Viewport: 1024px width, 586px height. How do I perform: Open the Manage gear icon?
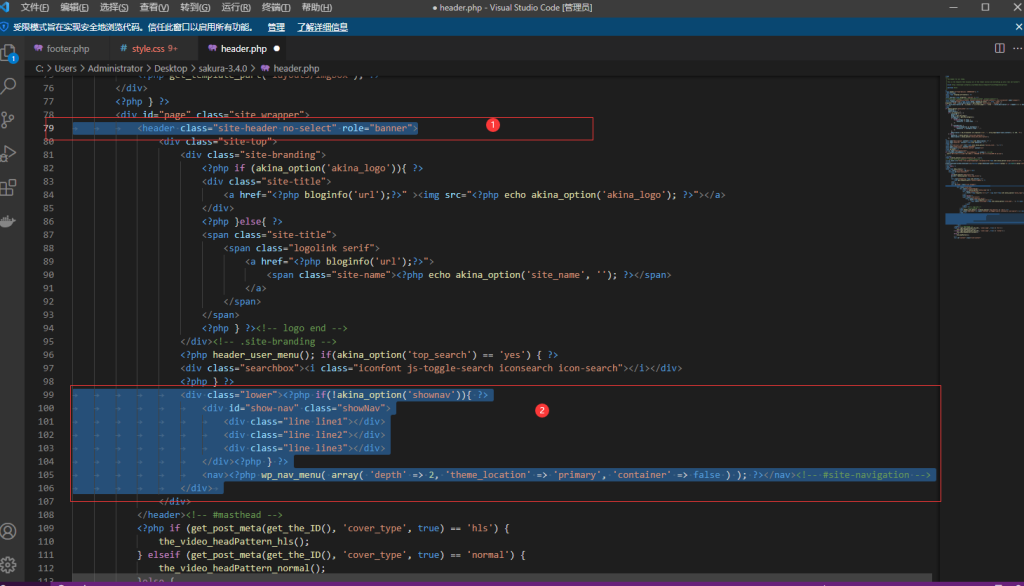9,565
